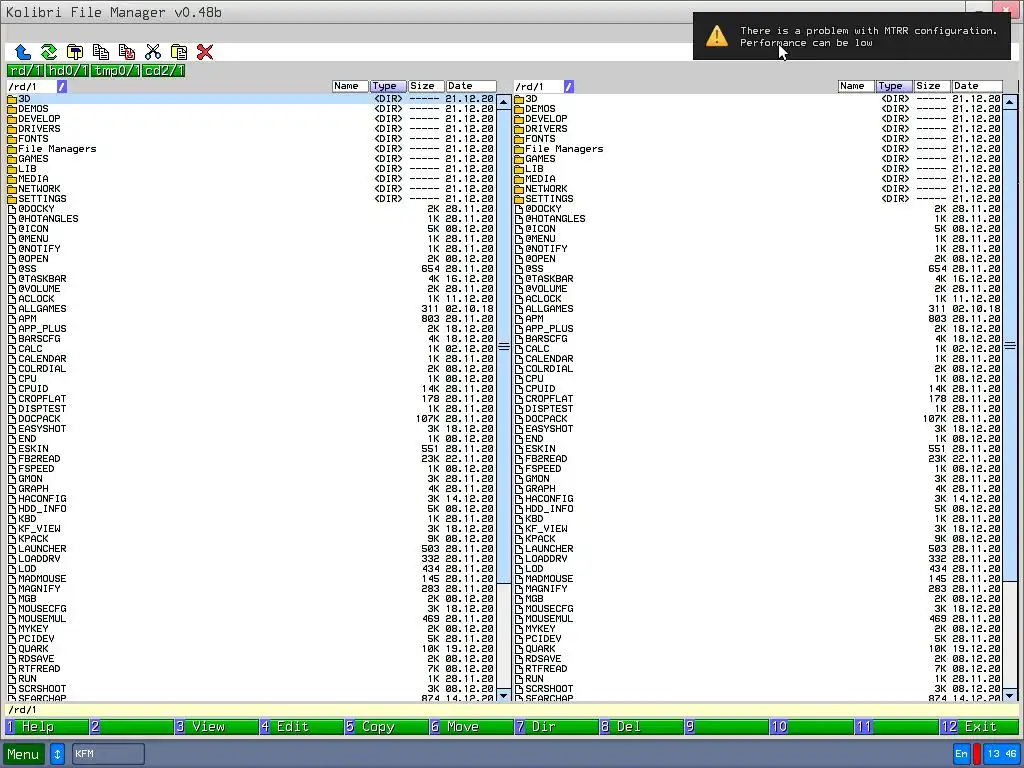Click left panel scrollbar up arrow

(x=504, y=102)
